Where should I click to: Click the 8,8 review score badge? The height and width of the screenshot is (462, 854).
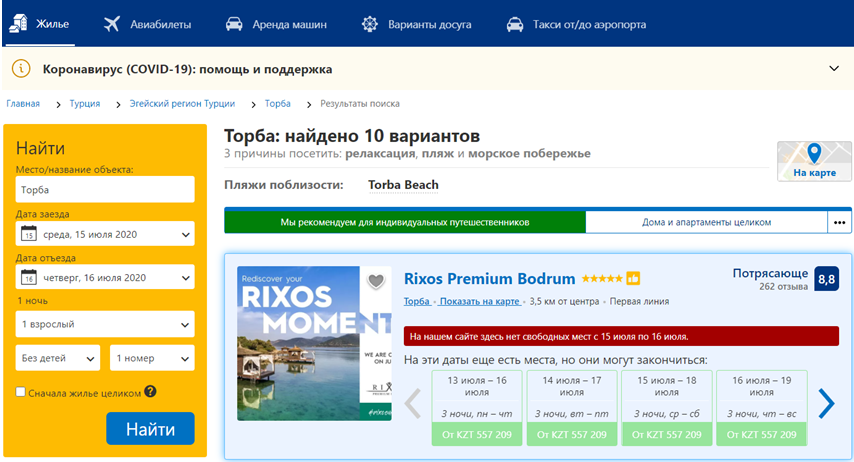click(x=826, y=279)
